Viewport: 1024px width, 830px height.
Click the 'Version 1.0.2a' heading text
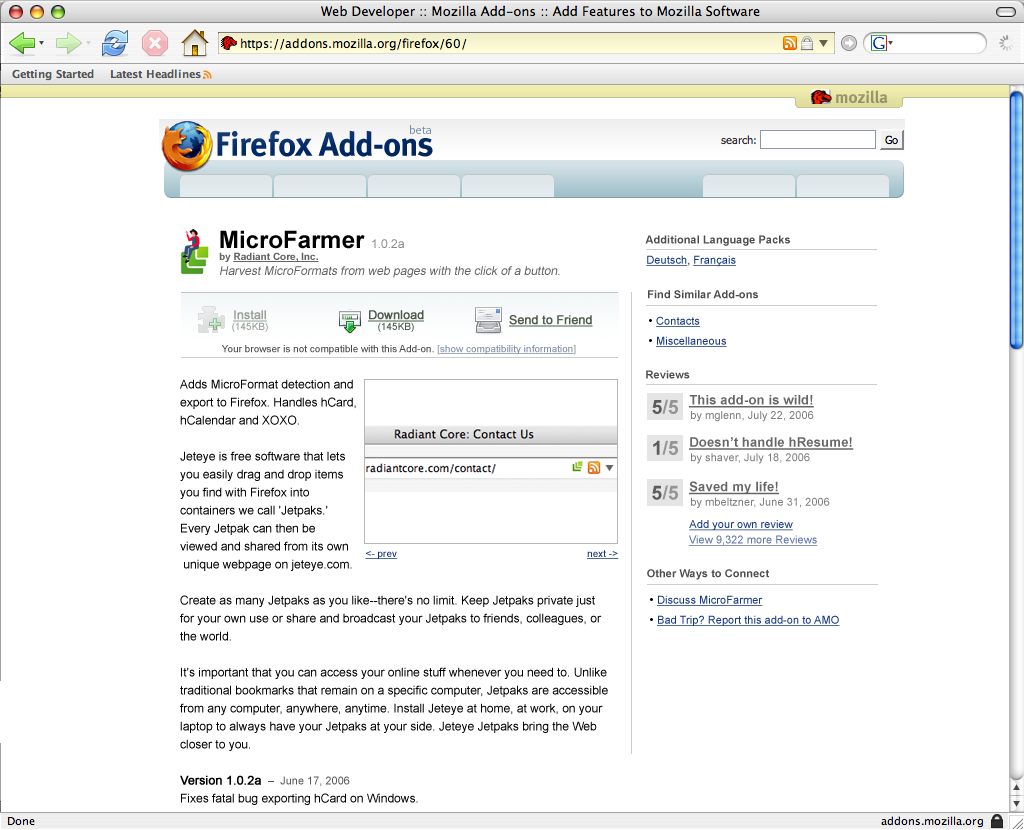point(220,780)
